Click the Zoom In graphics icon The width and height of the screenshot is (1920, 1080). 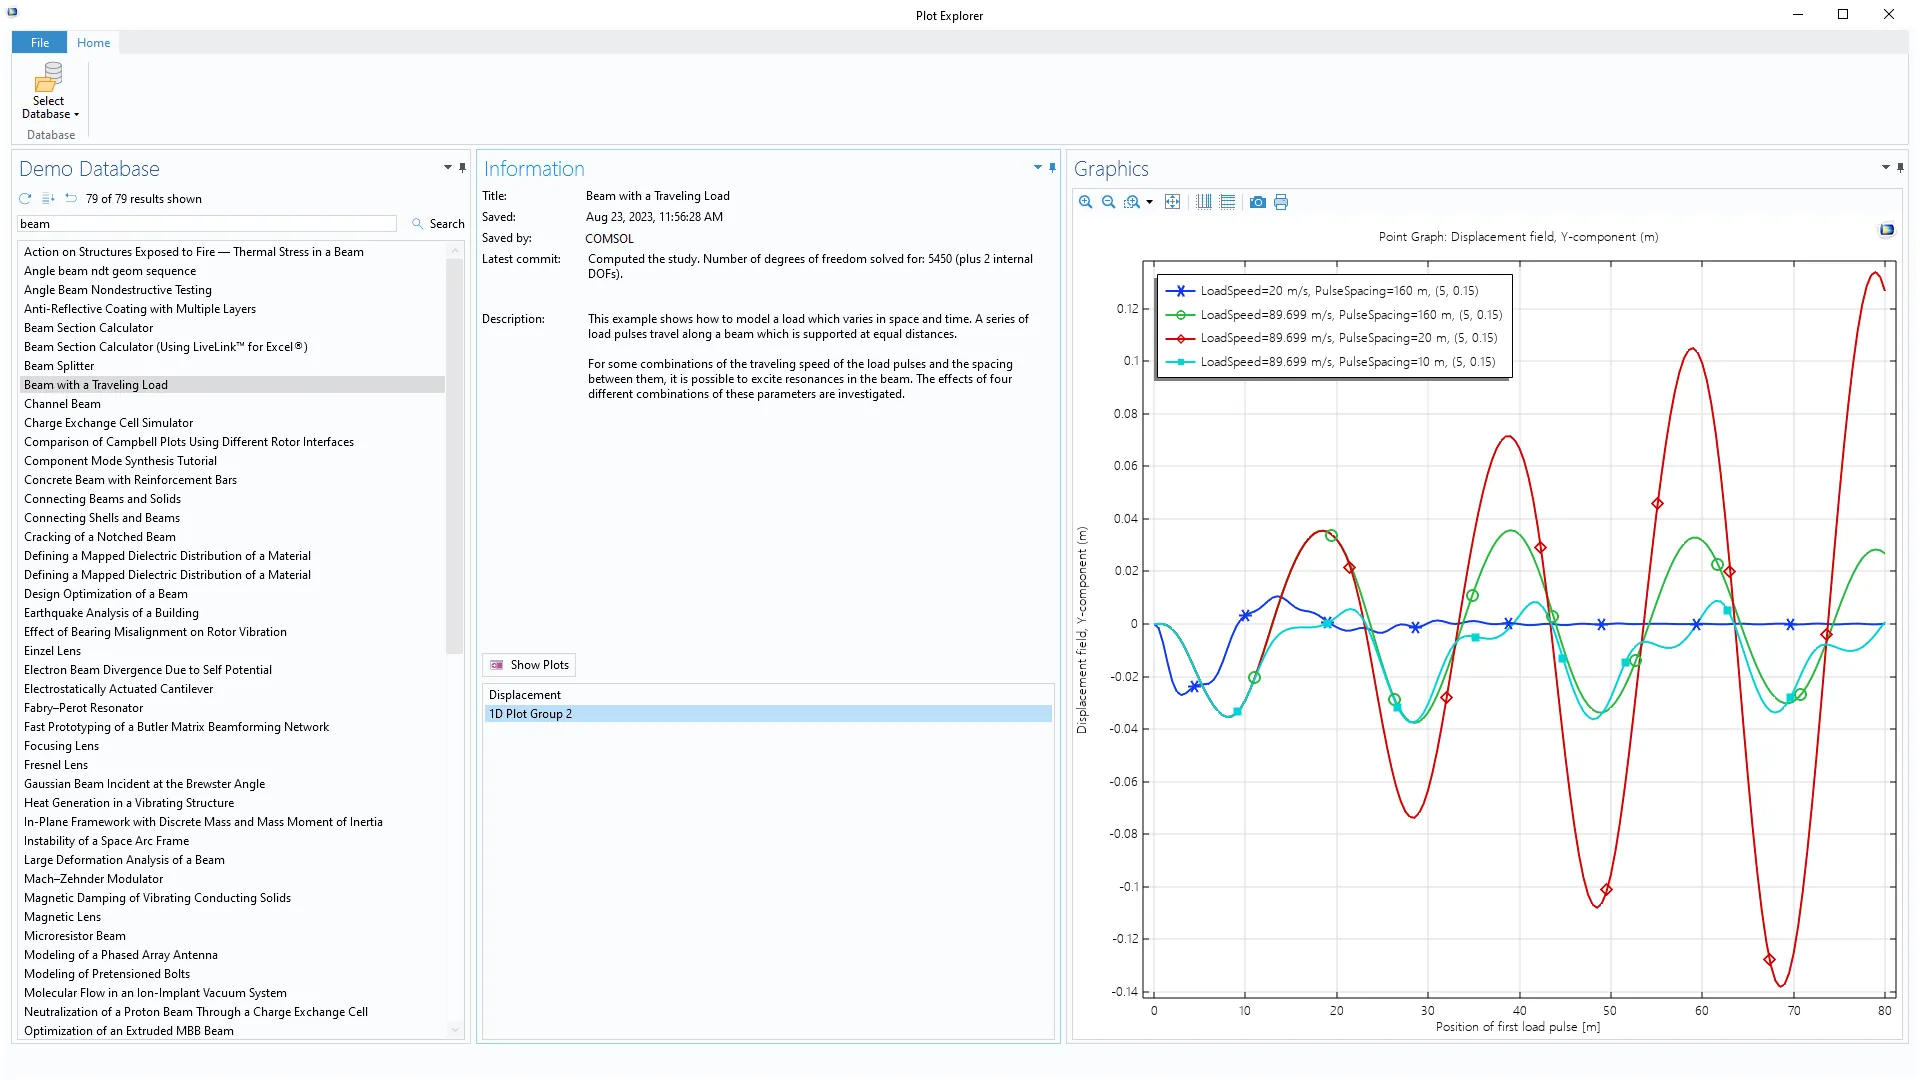[1085, 202]
